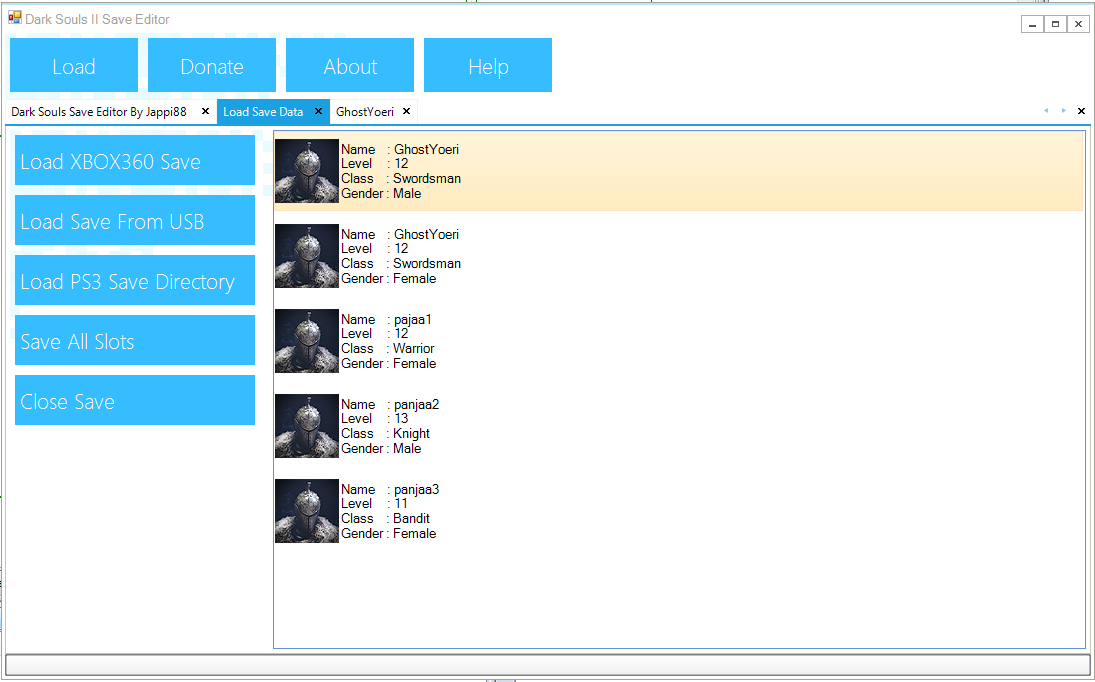1095x682 pixels.
Task: Close the tab strip with the far-right X
Action: (1082, 111)
